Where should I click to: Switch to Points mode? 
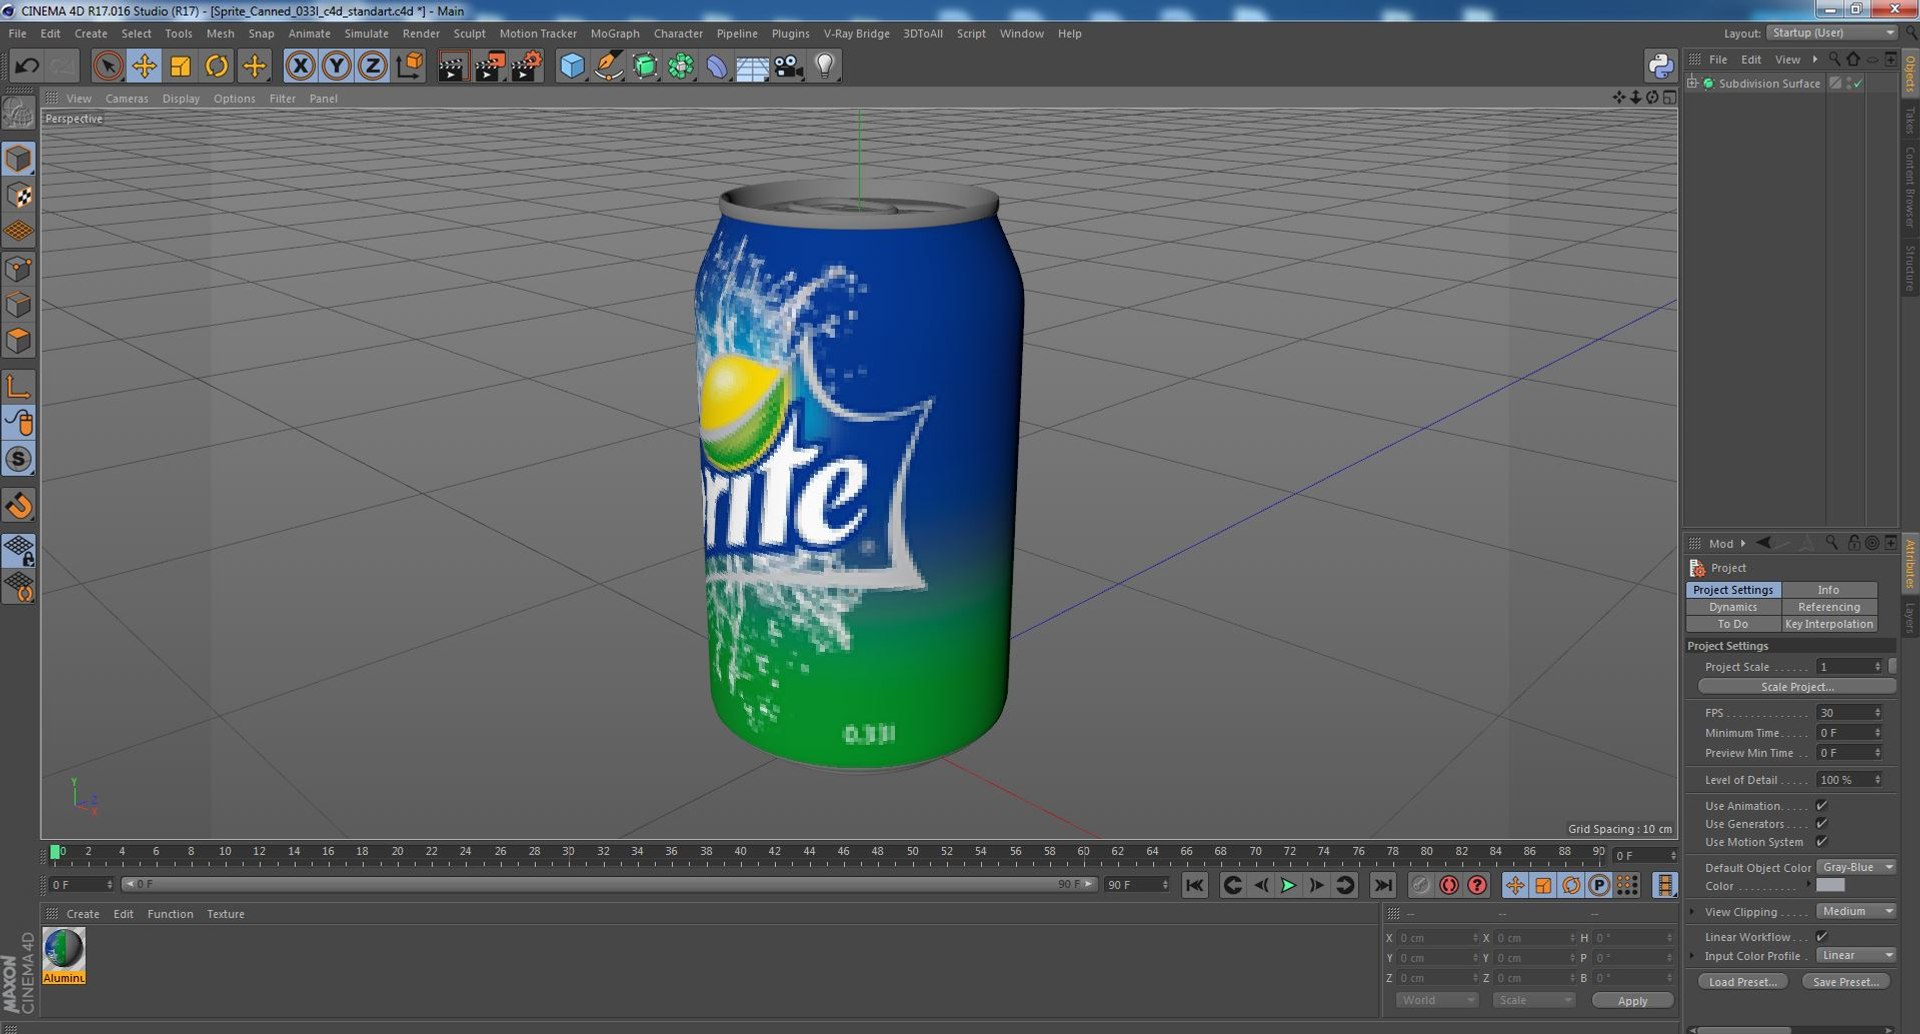pyautogui.click(x=19, y=268)
